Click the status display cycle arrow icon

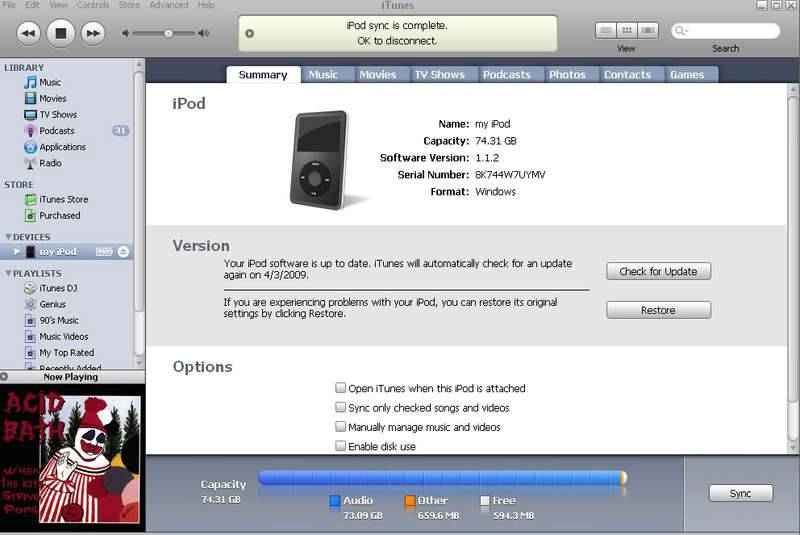pos(249,34)
